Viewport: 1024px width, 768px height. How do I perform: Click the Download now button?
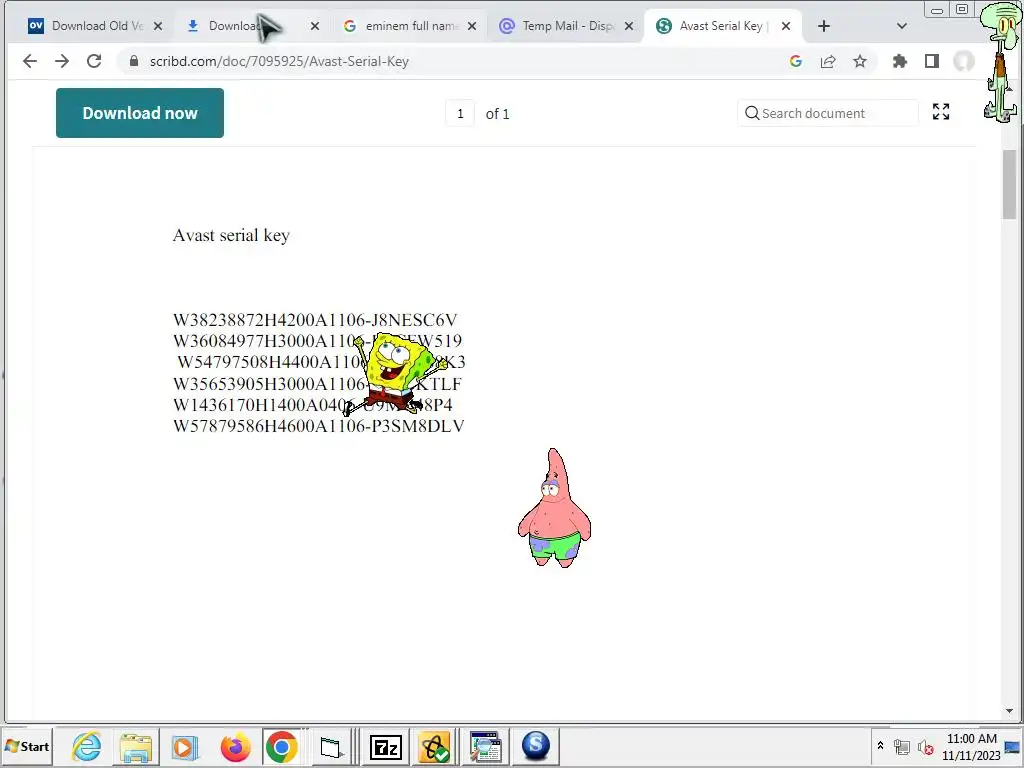[140, 113]
